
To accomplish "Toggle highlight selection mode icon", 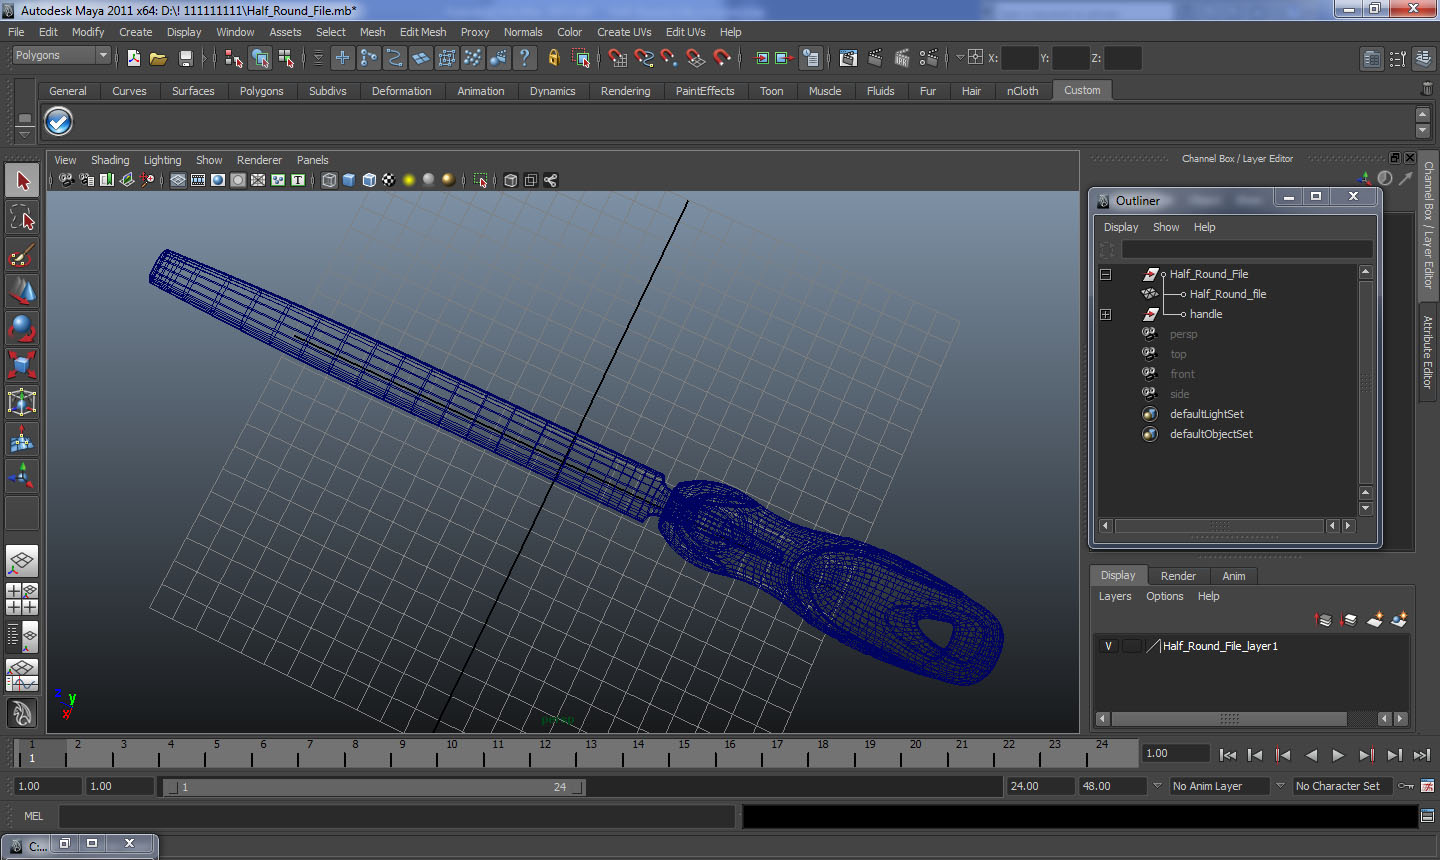I will 581,58.
